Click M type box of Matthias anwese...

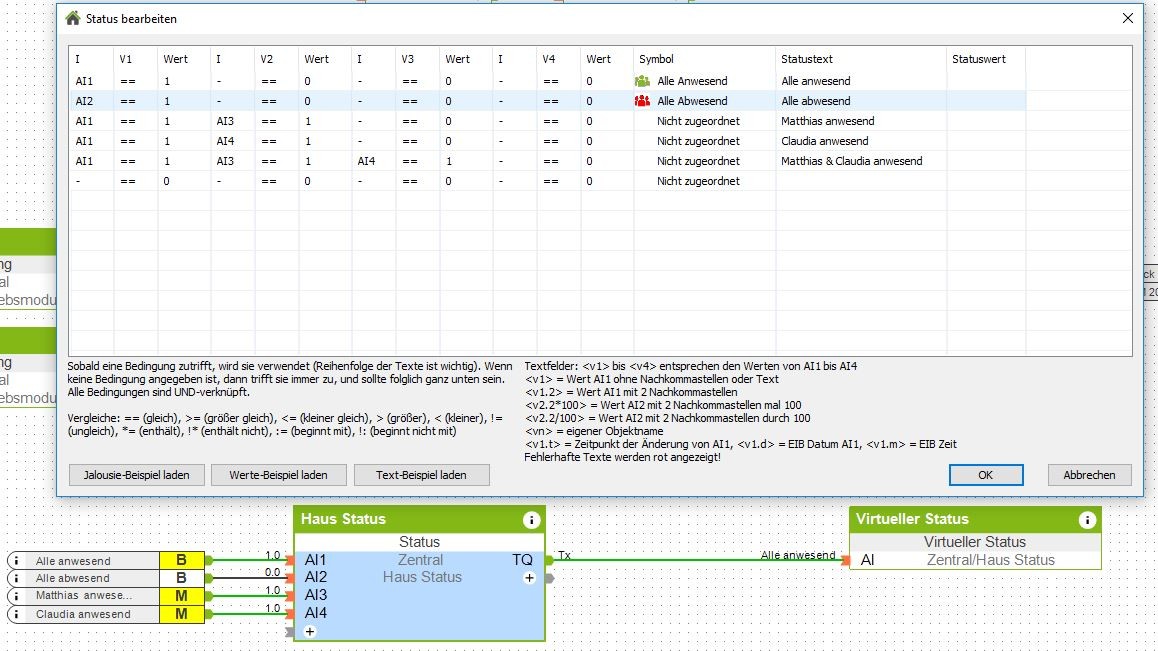[x=182, y=596]
